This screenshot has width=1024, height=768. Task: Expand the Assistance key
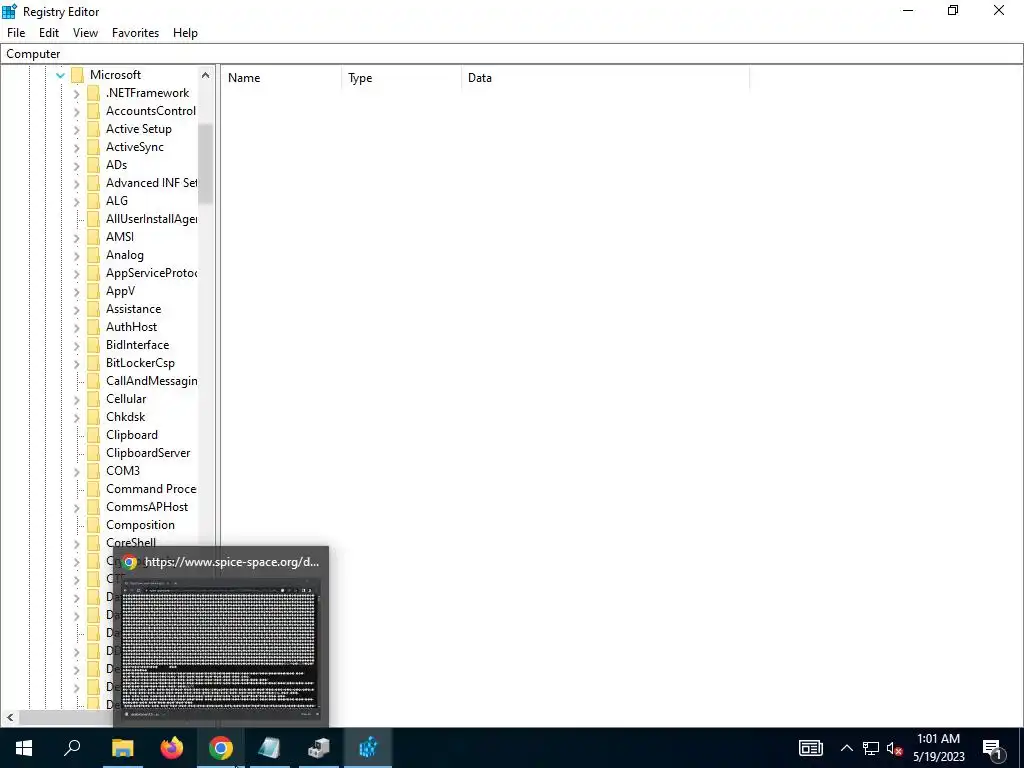[76, 310]
